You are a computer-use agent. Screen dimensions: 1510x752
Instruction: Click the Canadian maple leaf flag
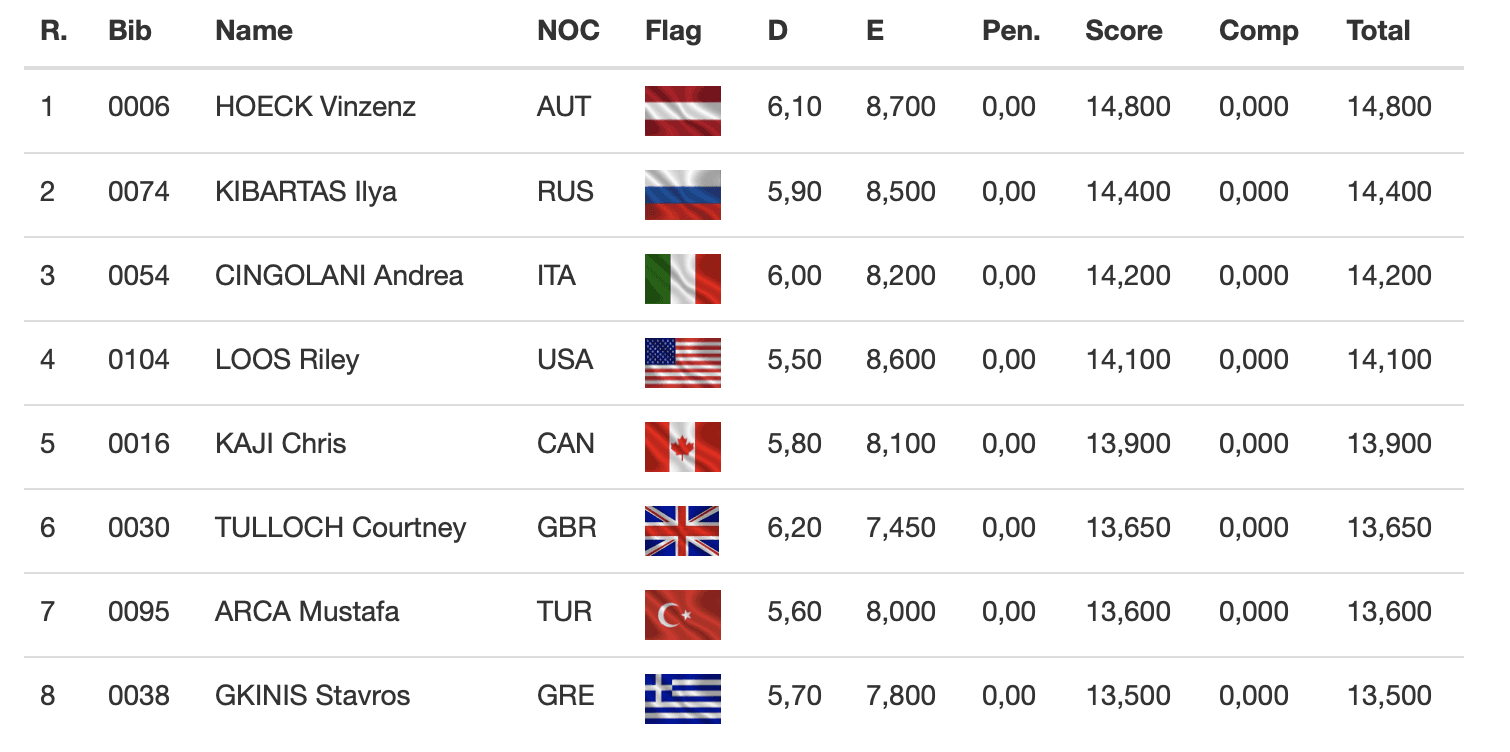(x=683, y=446)
